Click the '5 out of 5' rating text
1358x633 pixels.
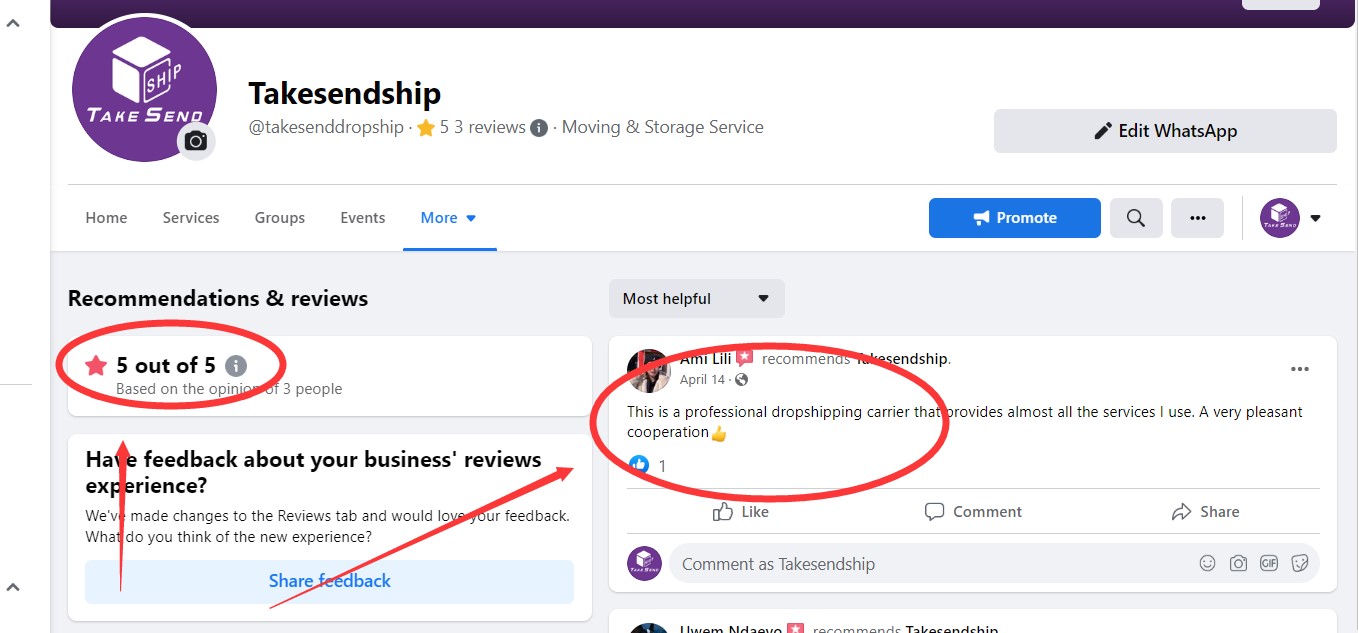(x=166, y=366)
